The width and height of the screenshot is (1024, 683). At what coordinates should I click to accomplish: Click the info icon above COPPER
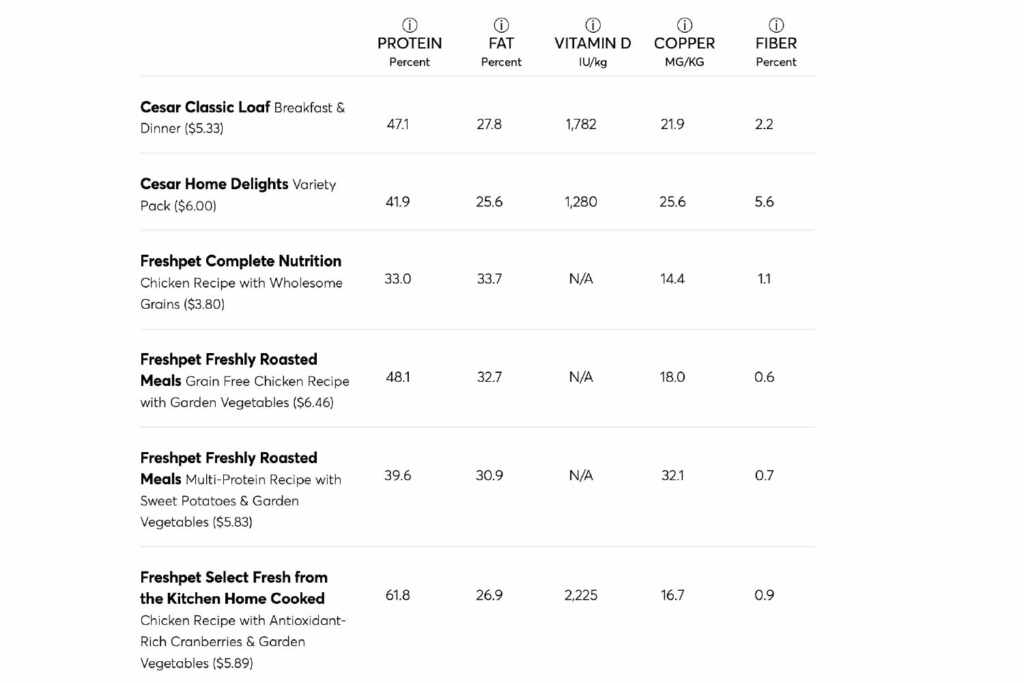pos(684,25)
